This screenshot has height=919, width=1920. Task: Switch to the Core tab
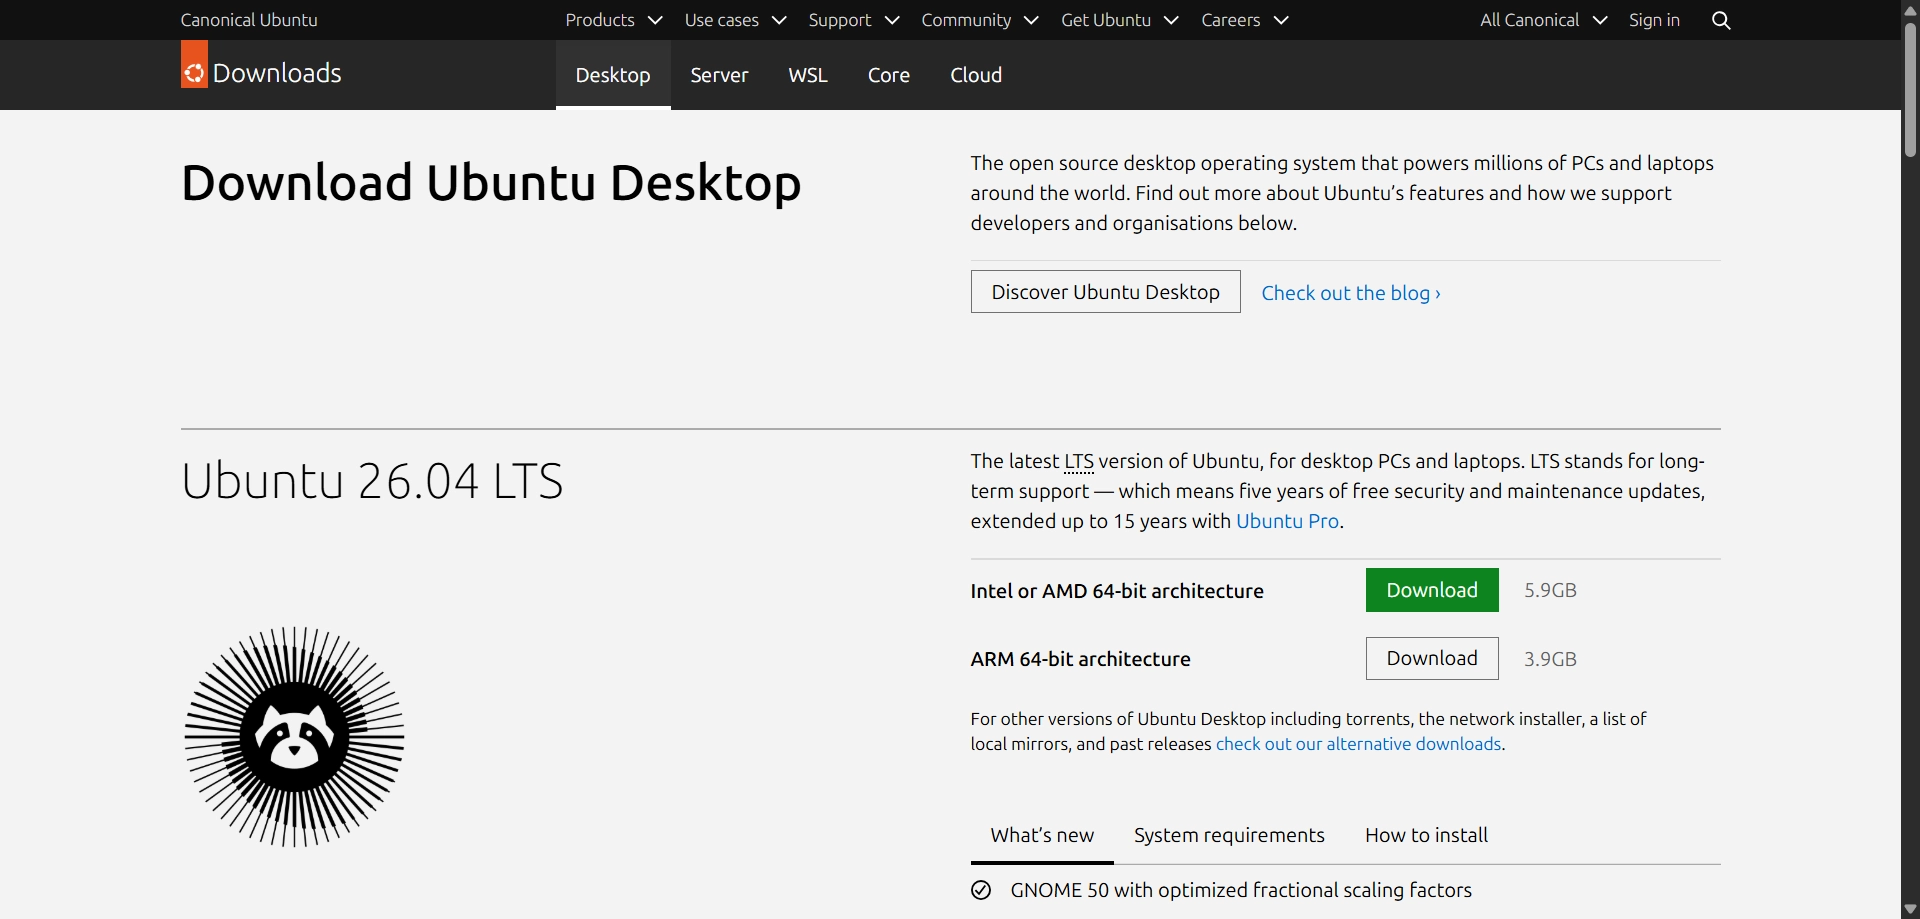click(889, 75)
